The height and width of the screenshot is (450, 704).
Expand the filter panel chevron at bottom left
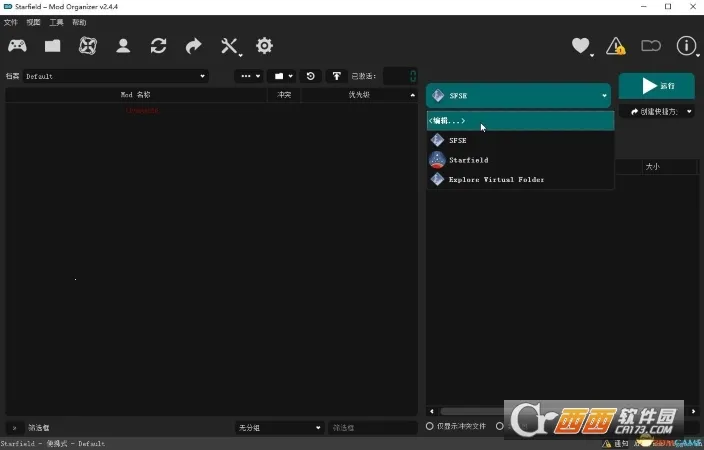[14, 428]
